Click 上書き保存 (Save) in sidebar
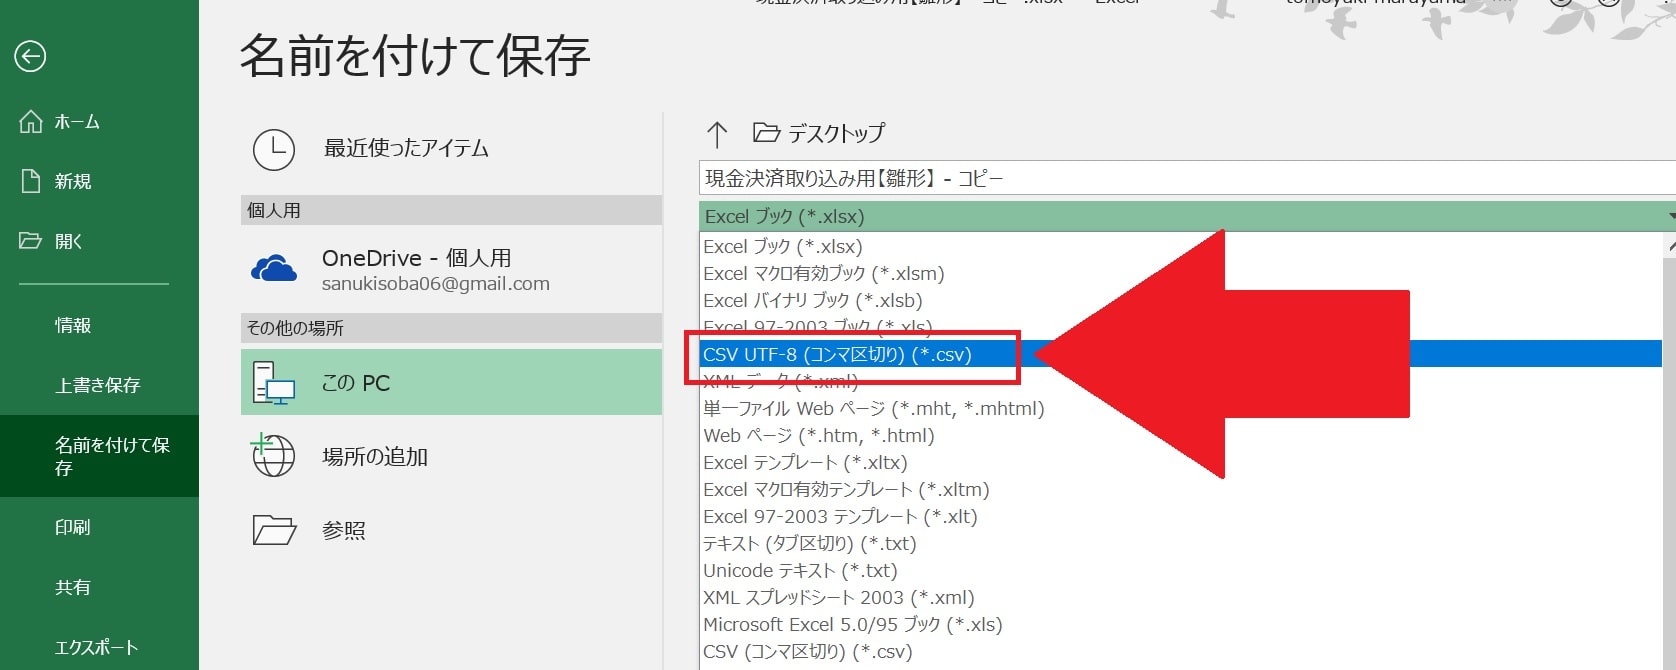This screenshot has width=1676, height=670. click(x=97, y=385)
